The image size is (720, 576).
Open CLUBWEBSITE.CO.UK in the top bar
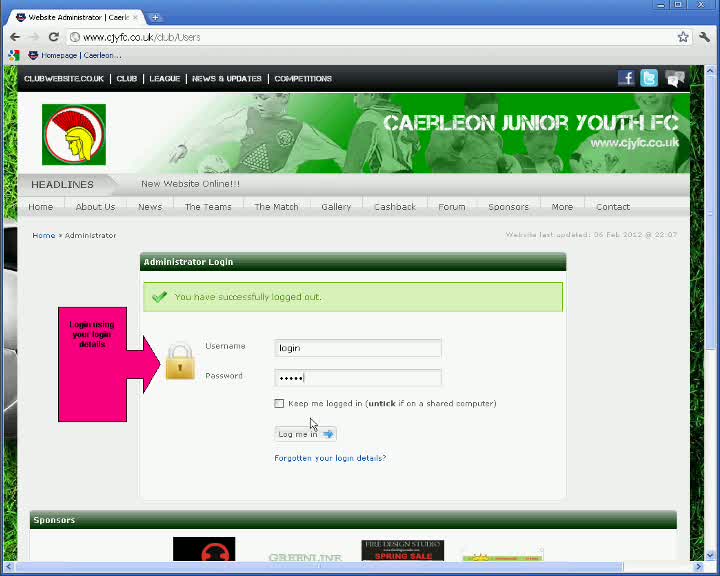point(64,79)
